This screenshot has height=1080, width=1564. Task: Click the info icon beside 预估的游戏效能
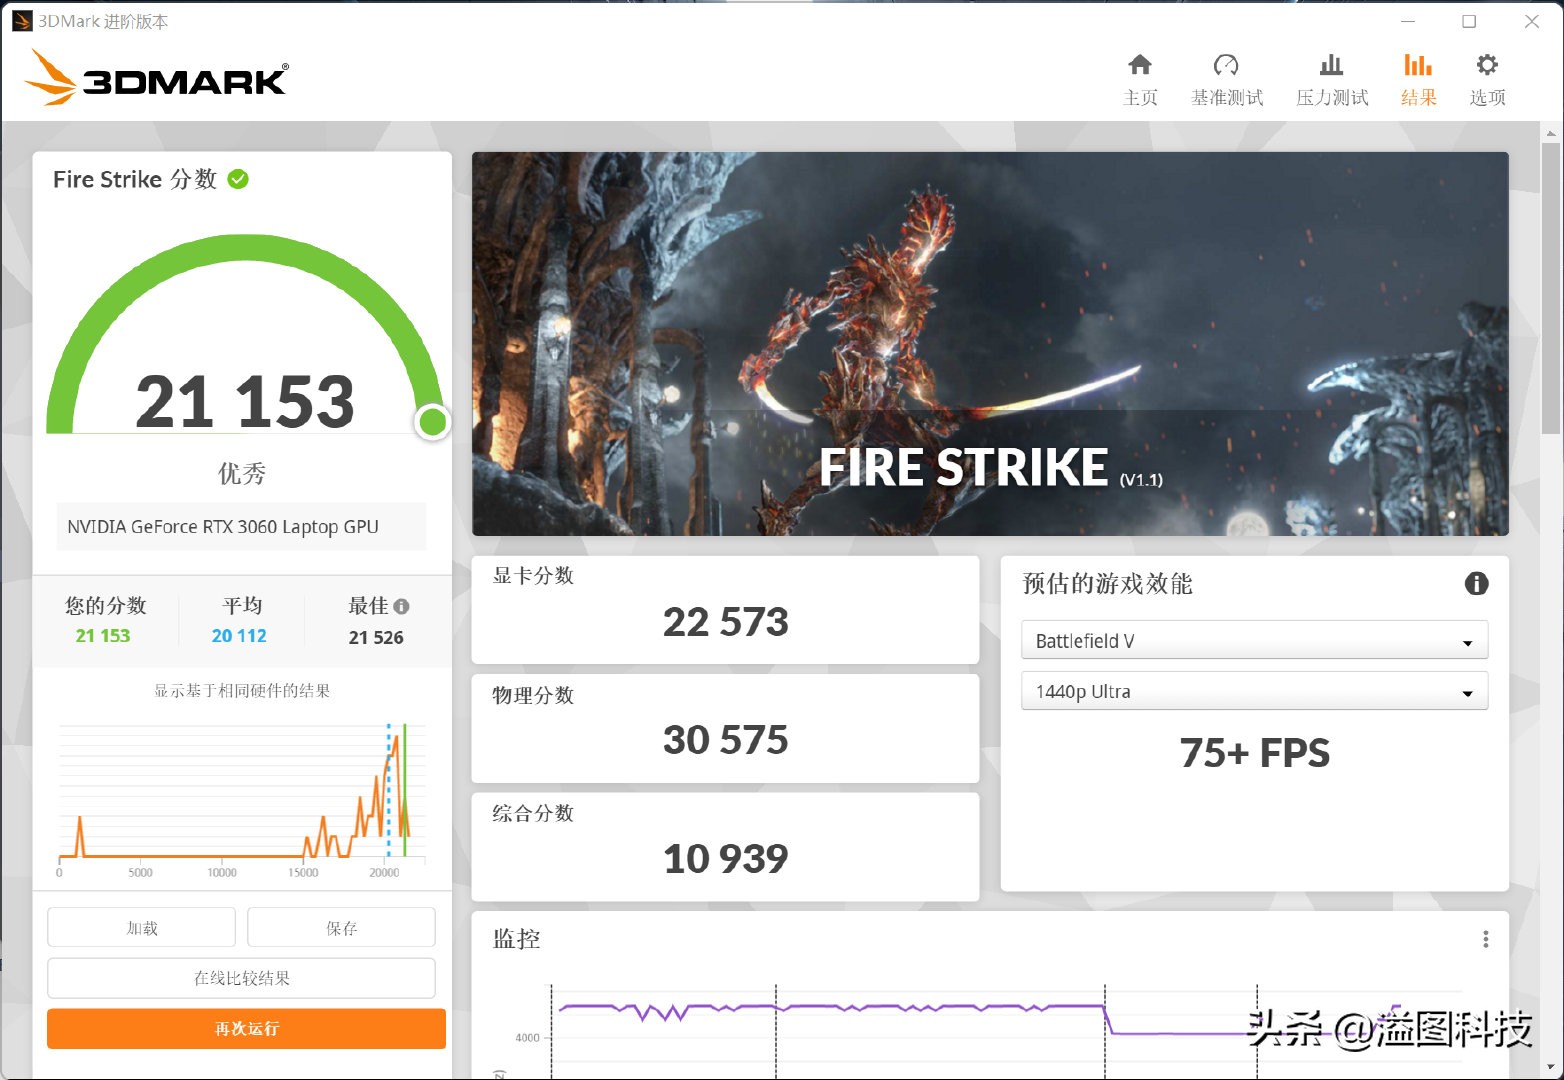[x=1476, y=584]
